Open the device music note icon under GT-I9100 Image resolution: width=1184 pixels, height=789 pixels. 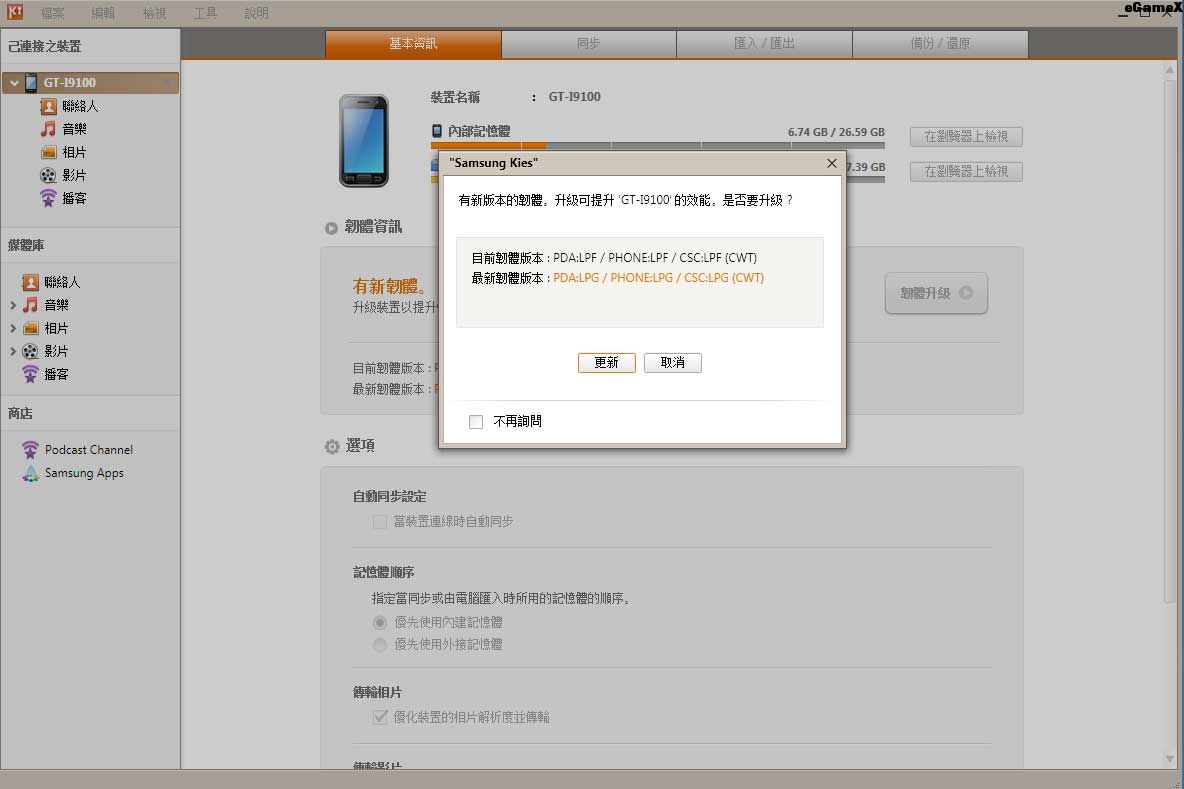point(48,129)
